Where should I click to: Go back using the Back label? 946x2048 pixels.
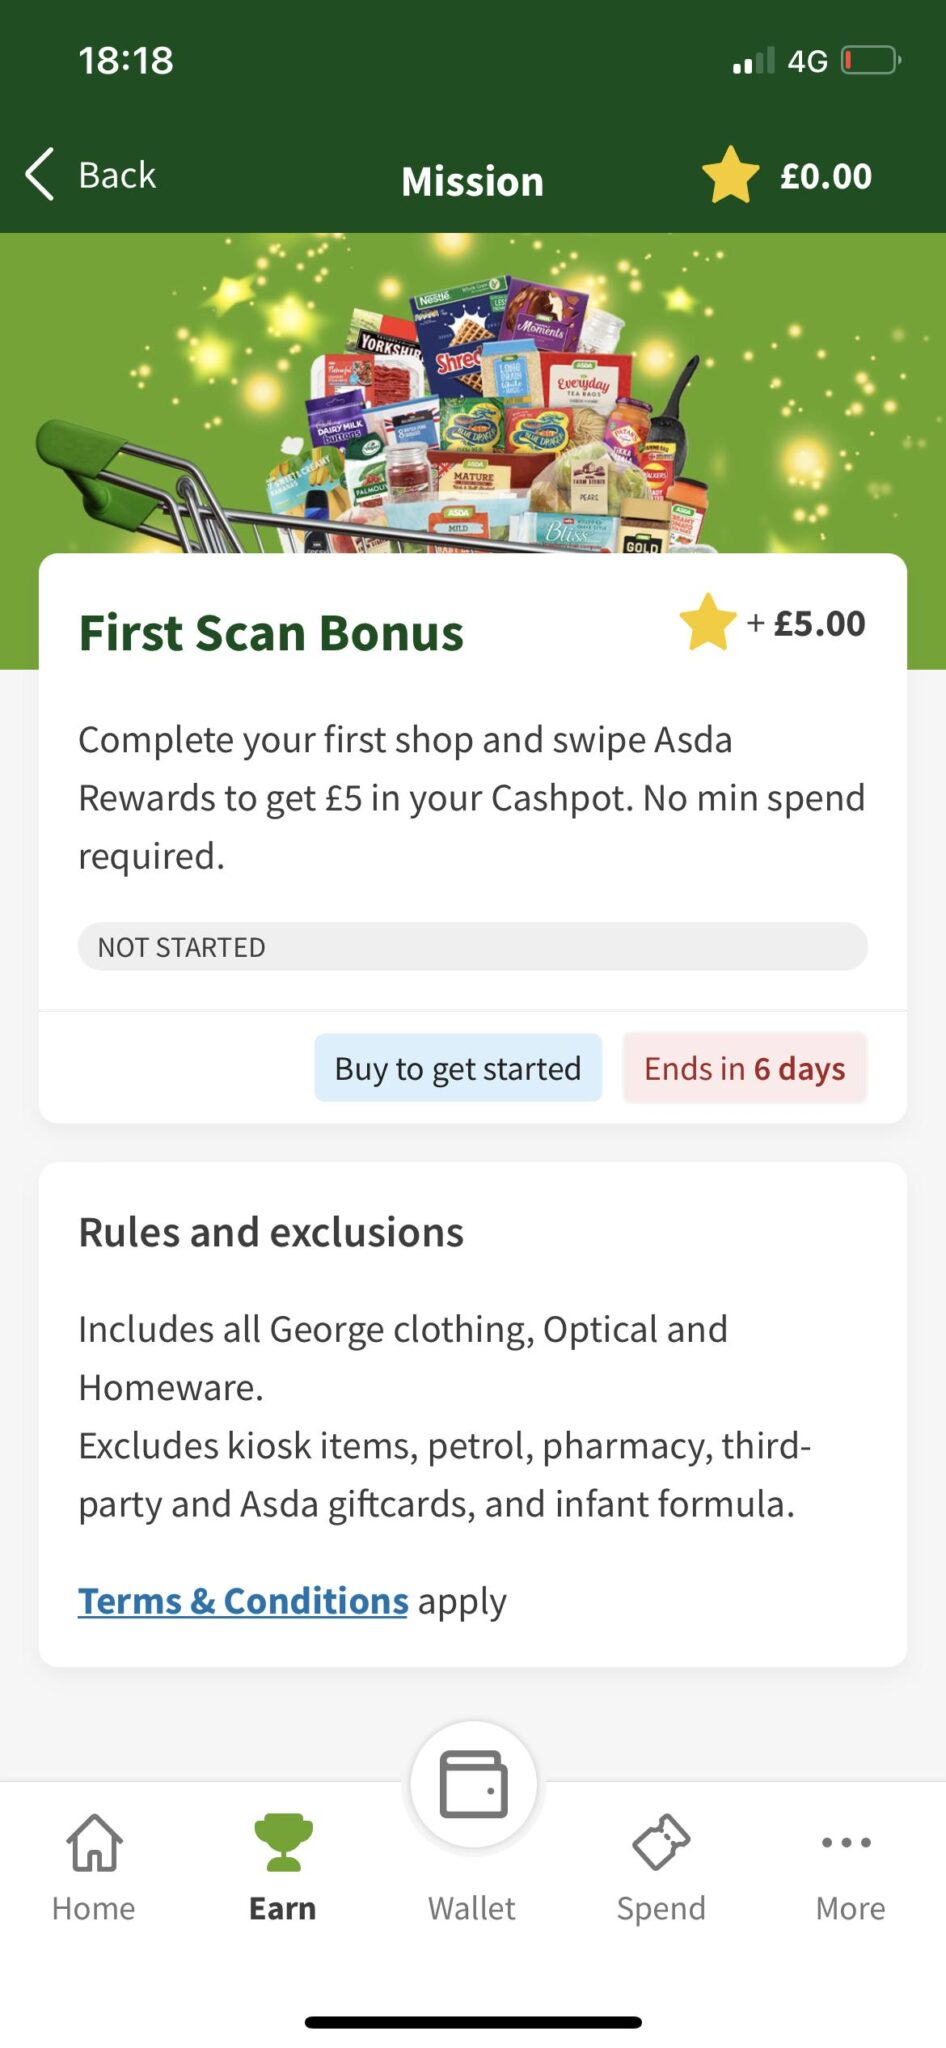coord(118,175)
